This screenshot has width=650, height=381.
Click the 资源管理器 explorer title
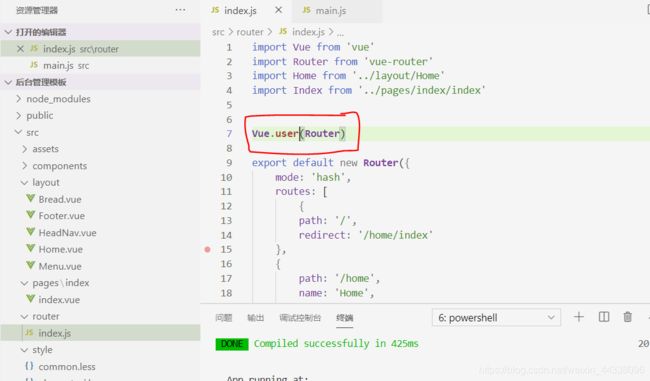pos(36,10)
